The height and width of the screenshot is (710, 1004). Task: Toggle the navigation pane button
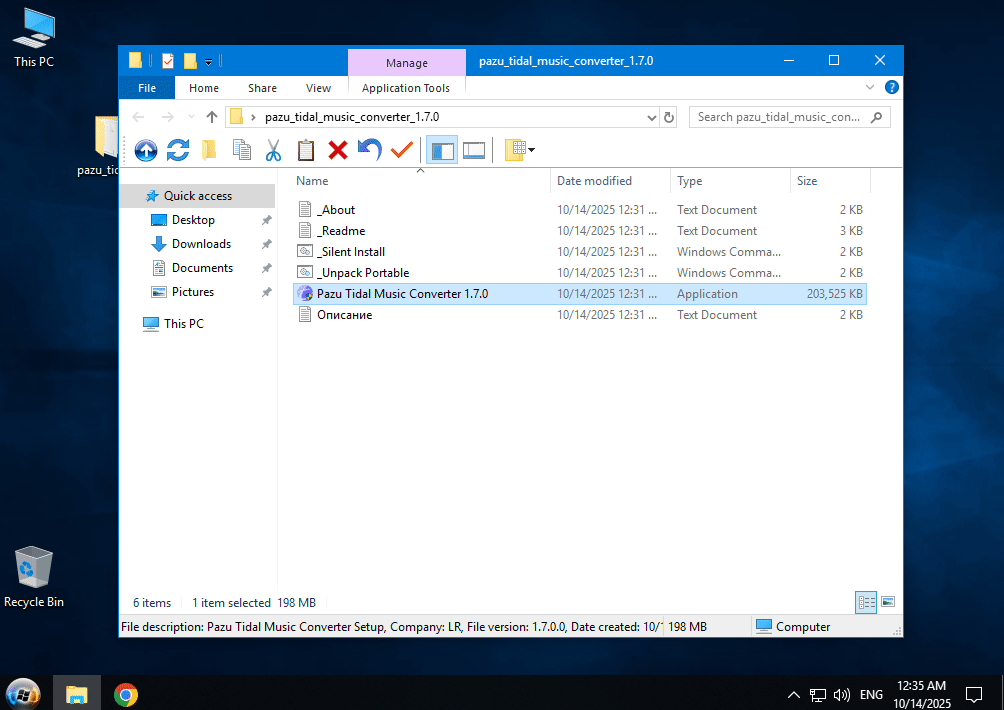[442, 150]
